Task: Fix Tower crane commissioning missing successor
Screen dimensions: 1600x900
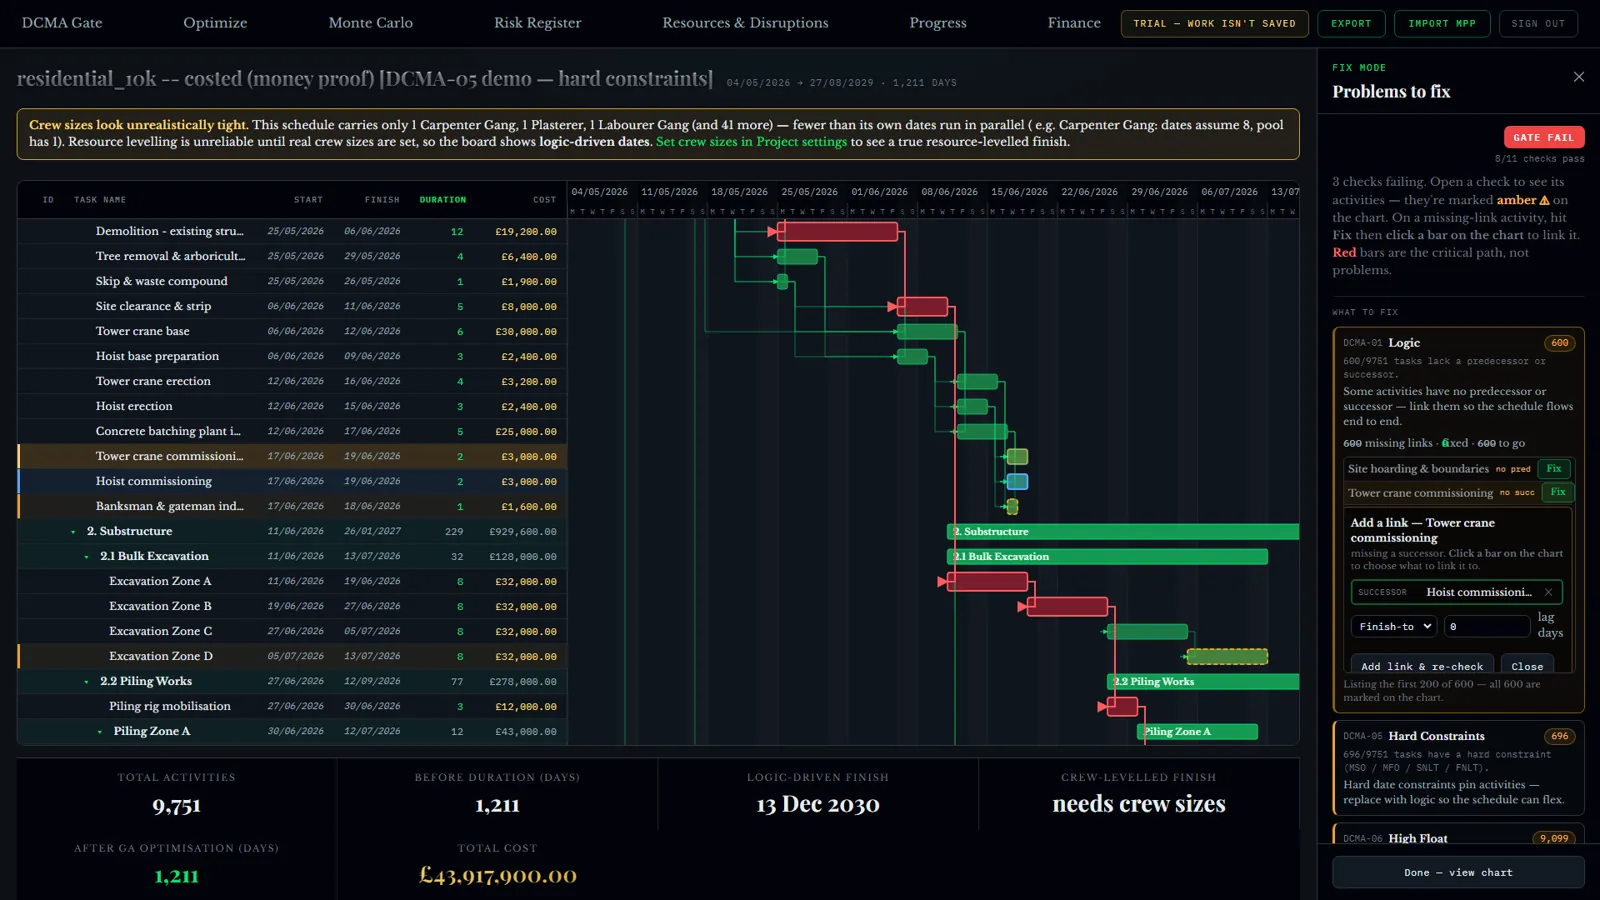Action: click(x=1558, y=492)
